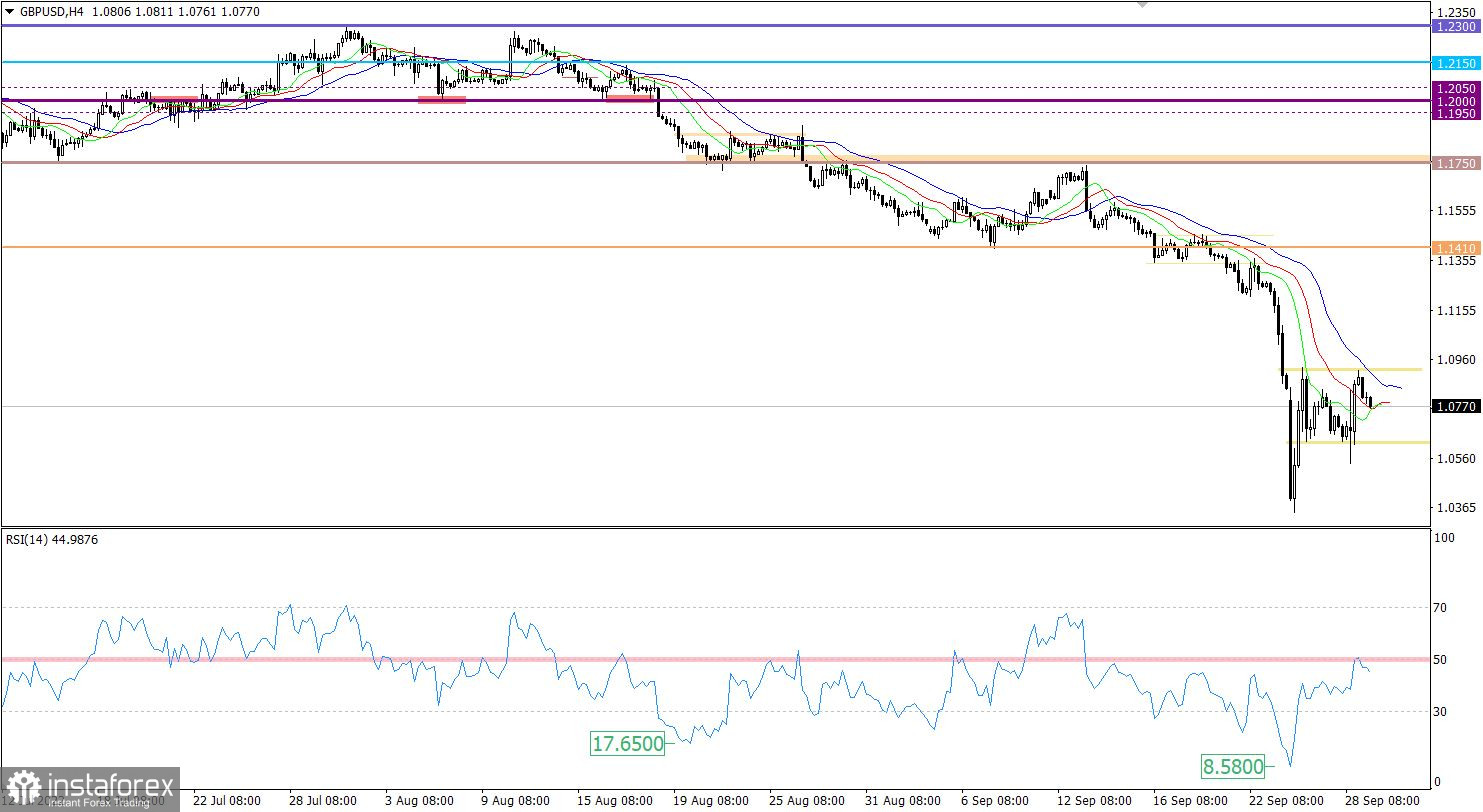Select the 1.2300 purple price tag

pyautogui.click(x=1455, y=27)
